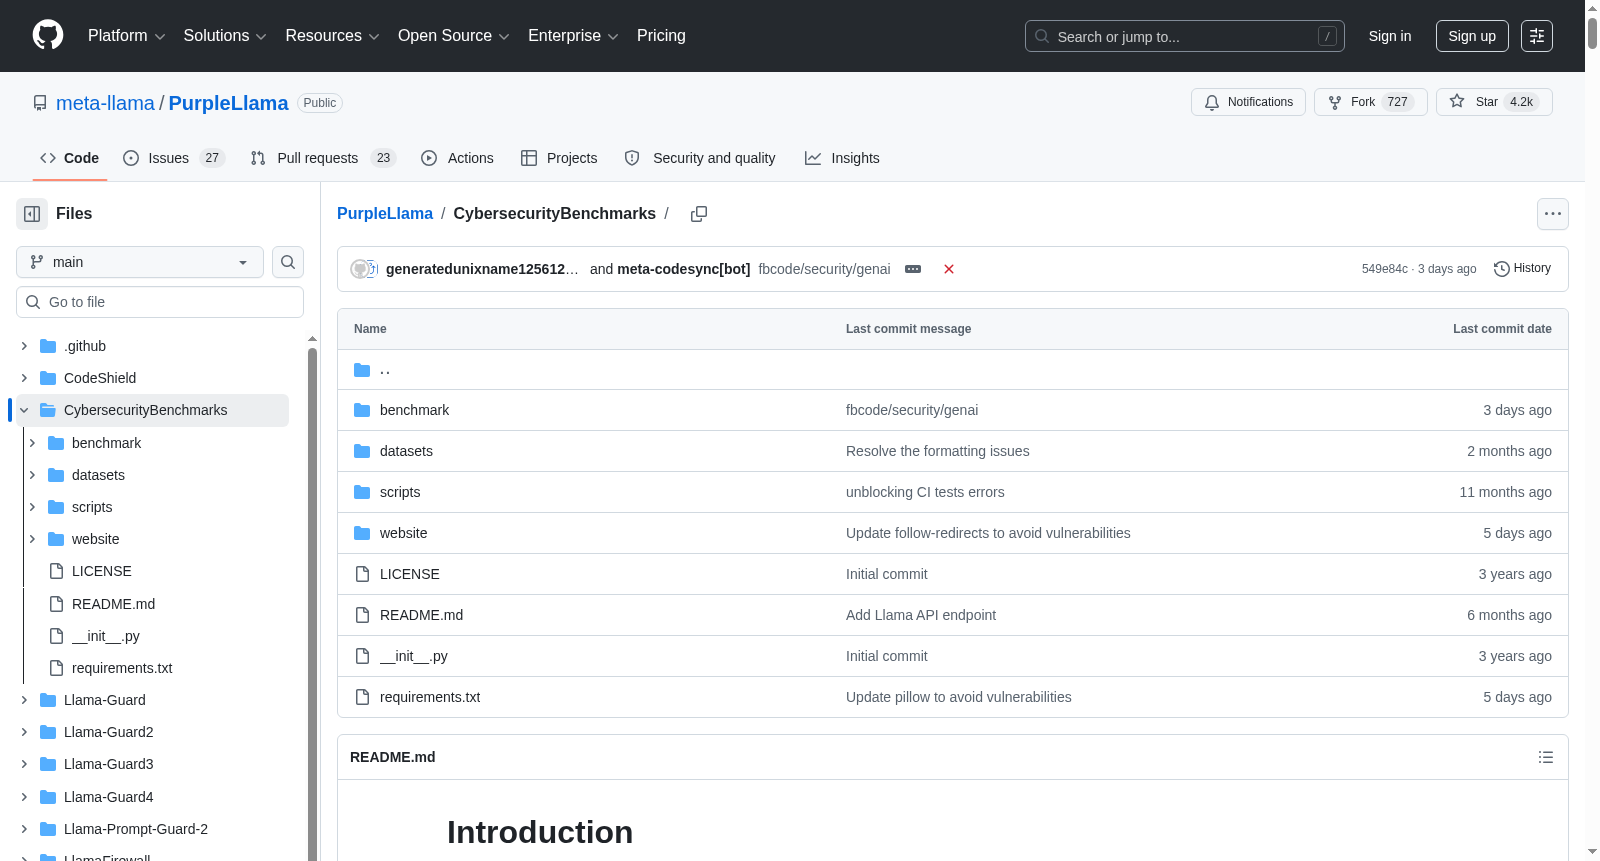
Task: Click the commit author avatars
Action: click(364, 269)
